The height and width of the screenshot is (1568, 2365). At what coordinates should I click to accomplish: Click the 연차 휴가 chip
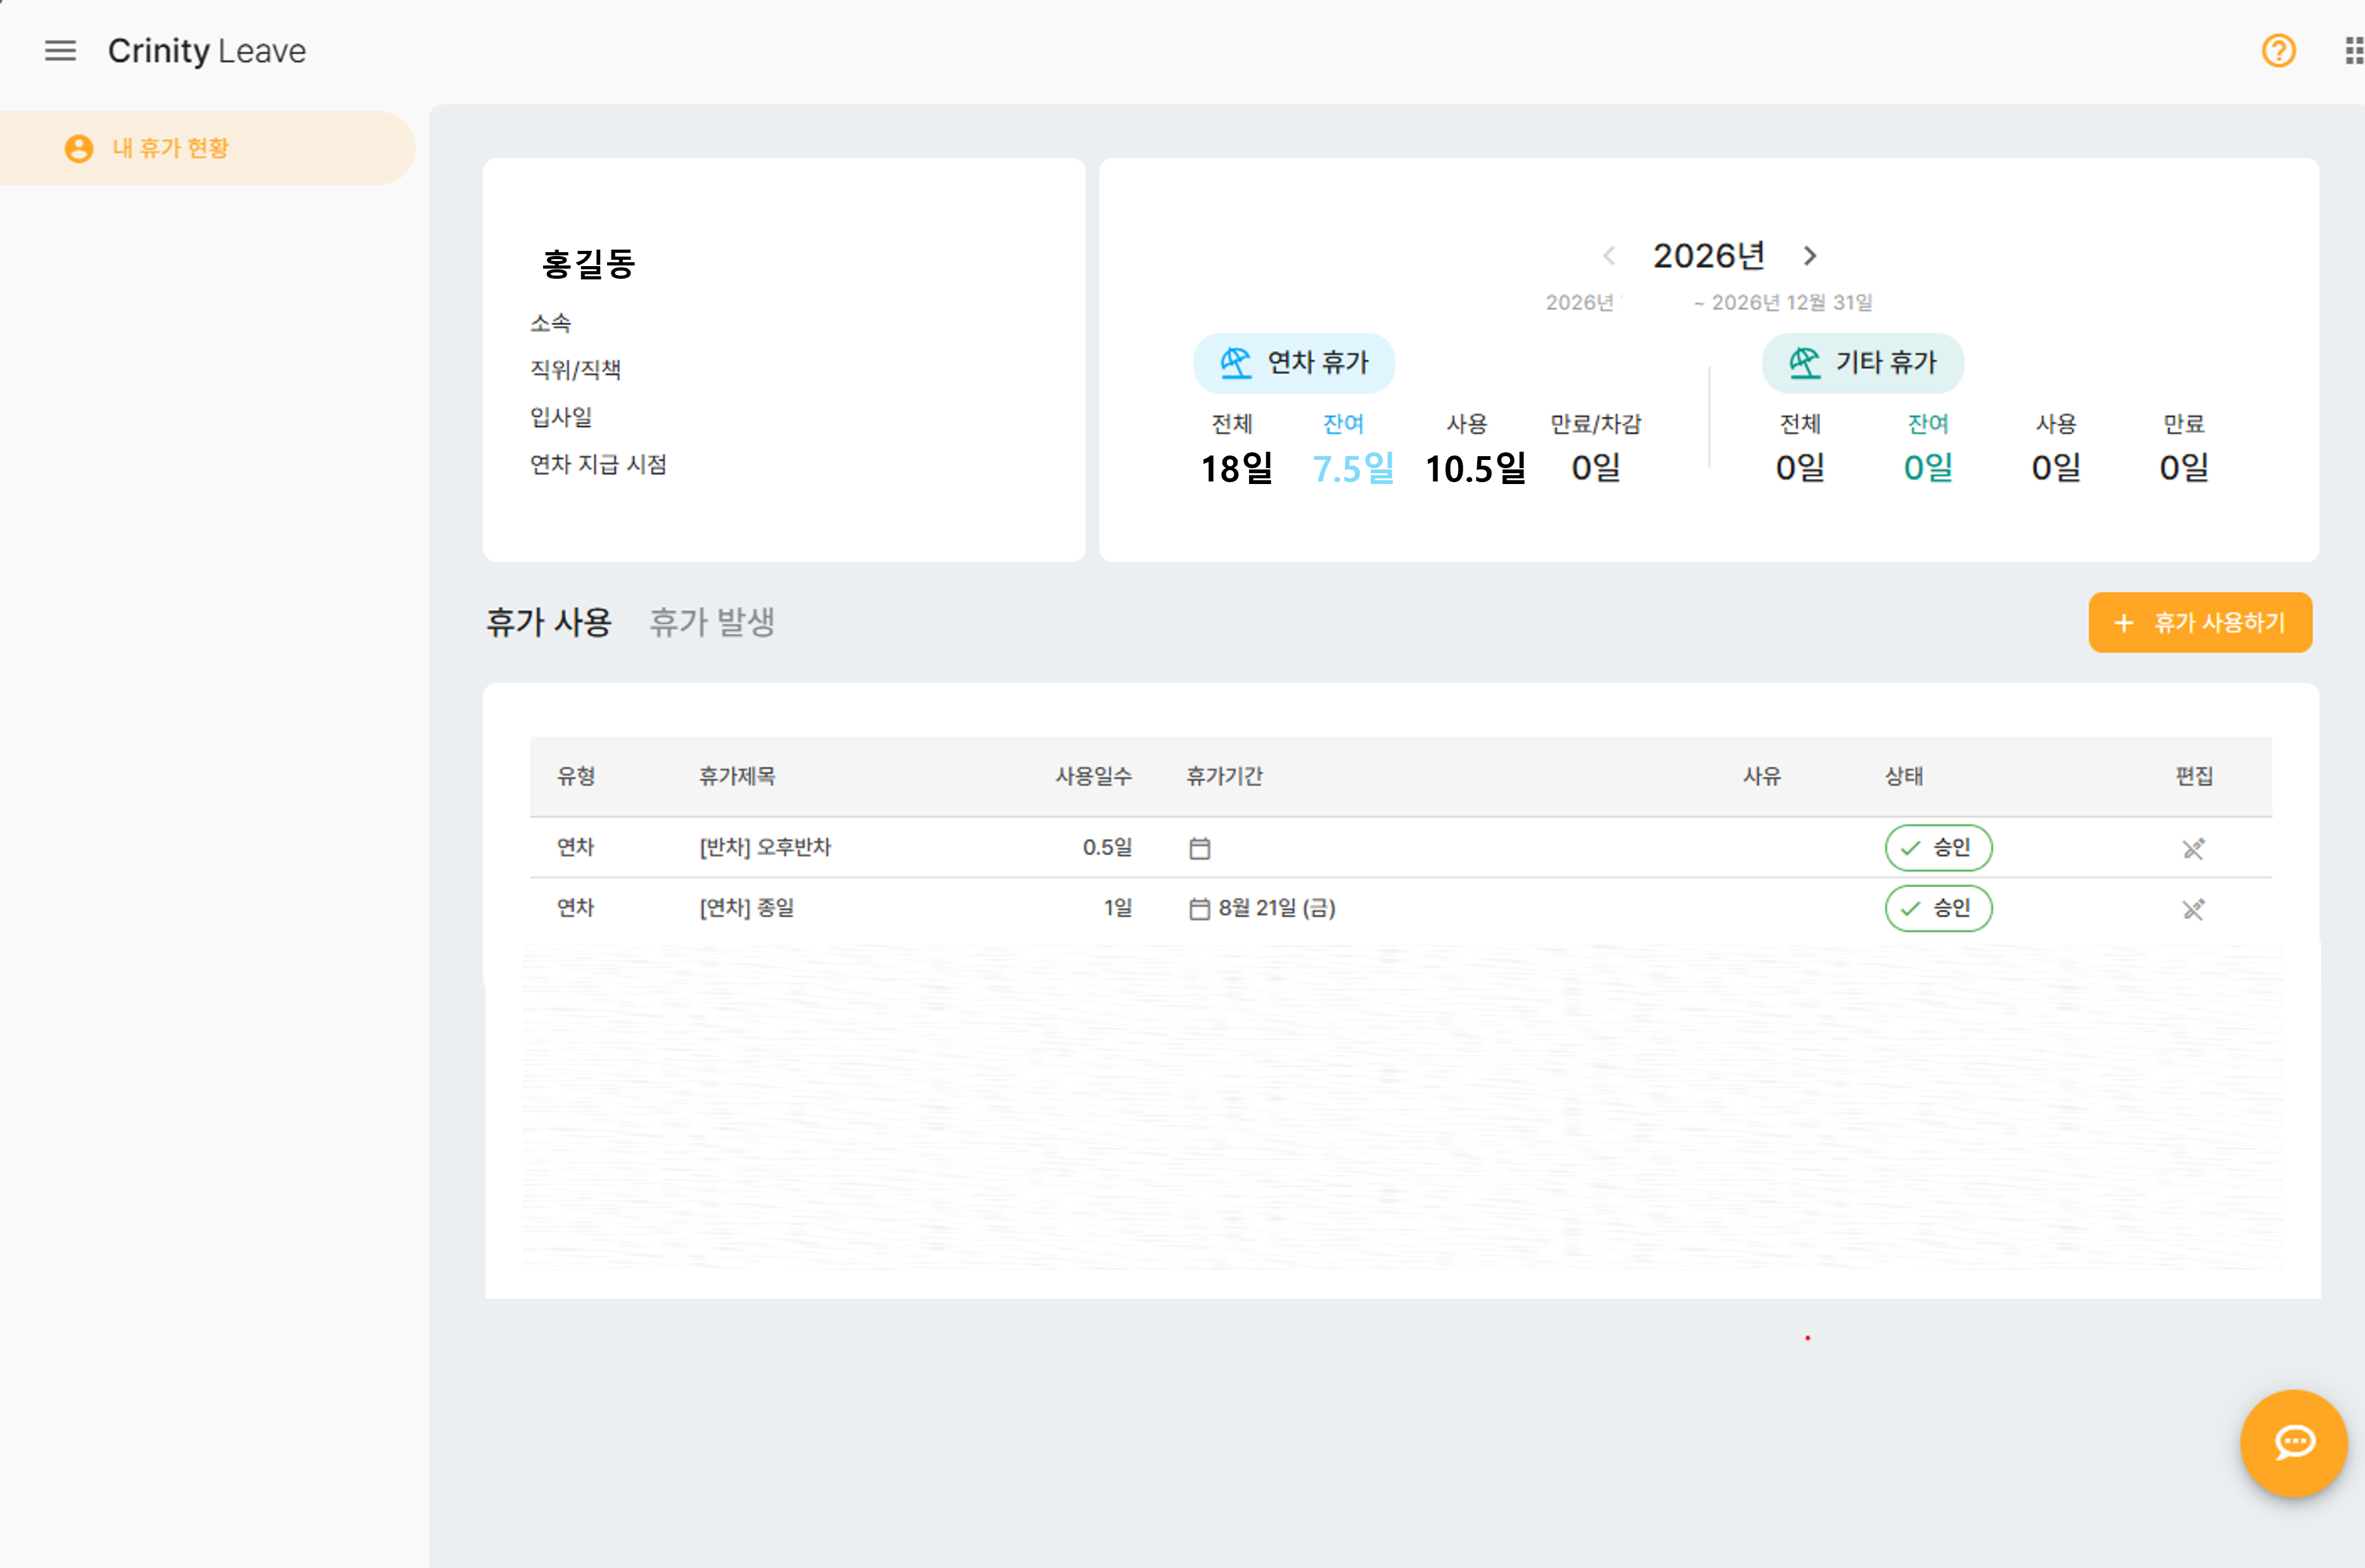pyautogui.click(x=1294, y=362)
